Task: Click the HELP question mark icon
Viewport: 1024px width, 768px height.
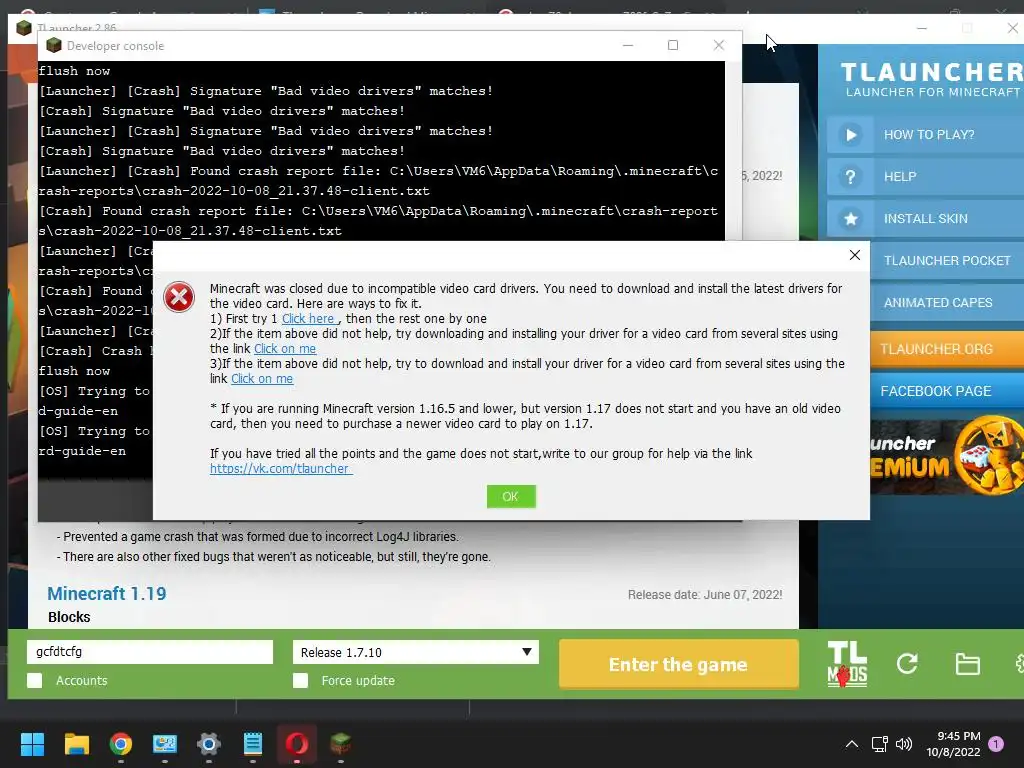Action: coord(850,177)
